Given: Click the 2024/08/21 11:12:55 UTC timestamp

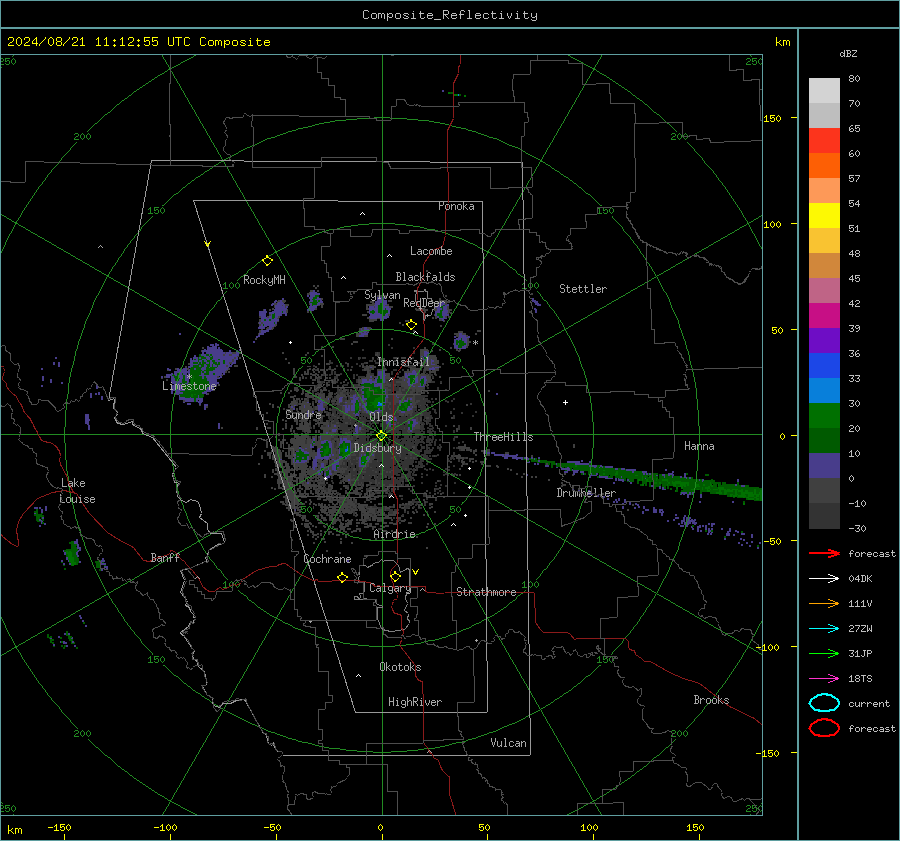Looking at the screenshot, I should coord(92,41).
